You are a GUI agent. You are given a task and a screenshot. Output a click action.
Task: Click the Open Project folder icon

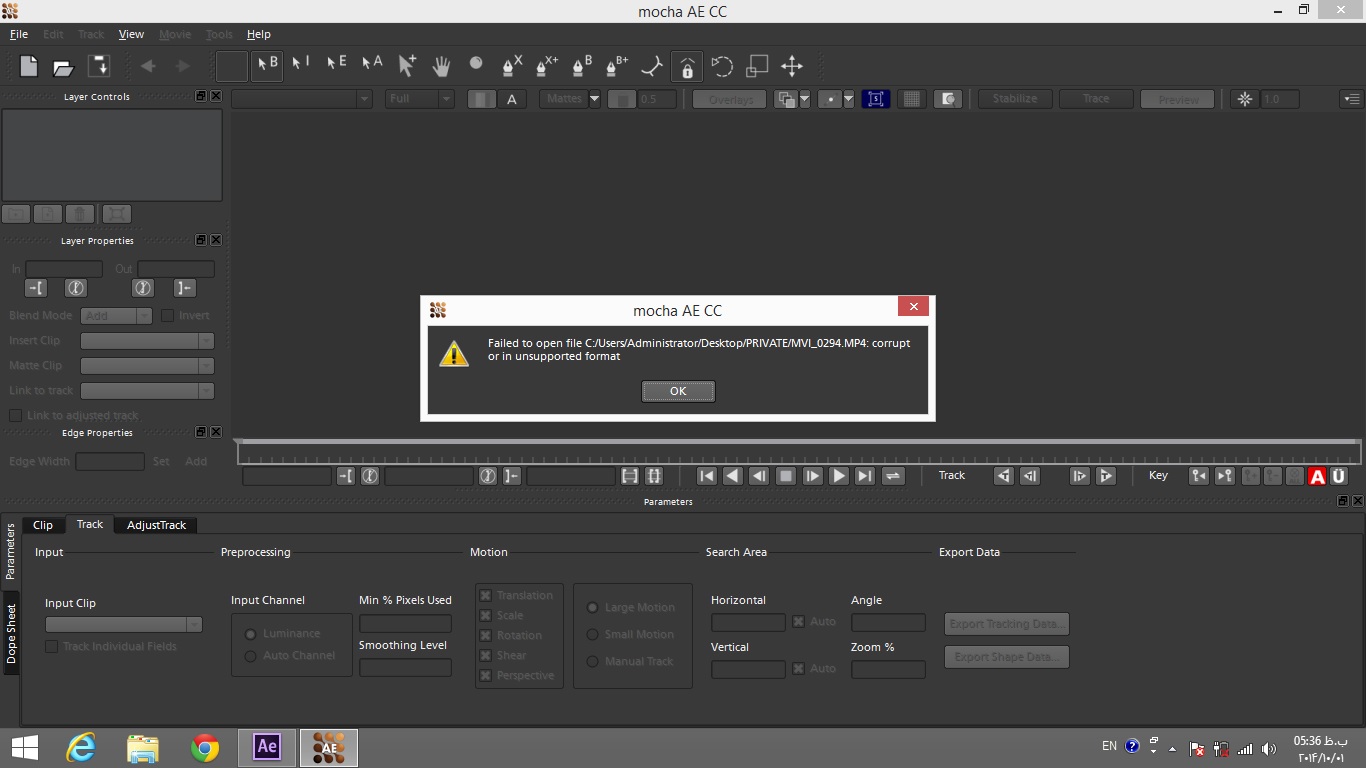point(63,67)
